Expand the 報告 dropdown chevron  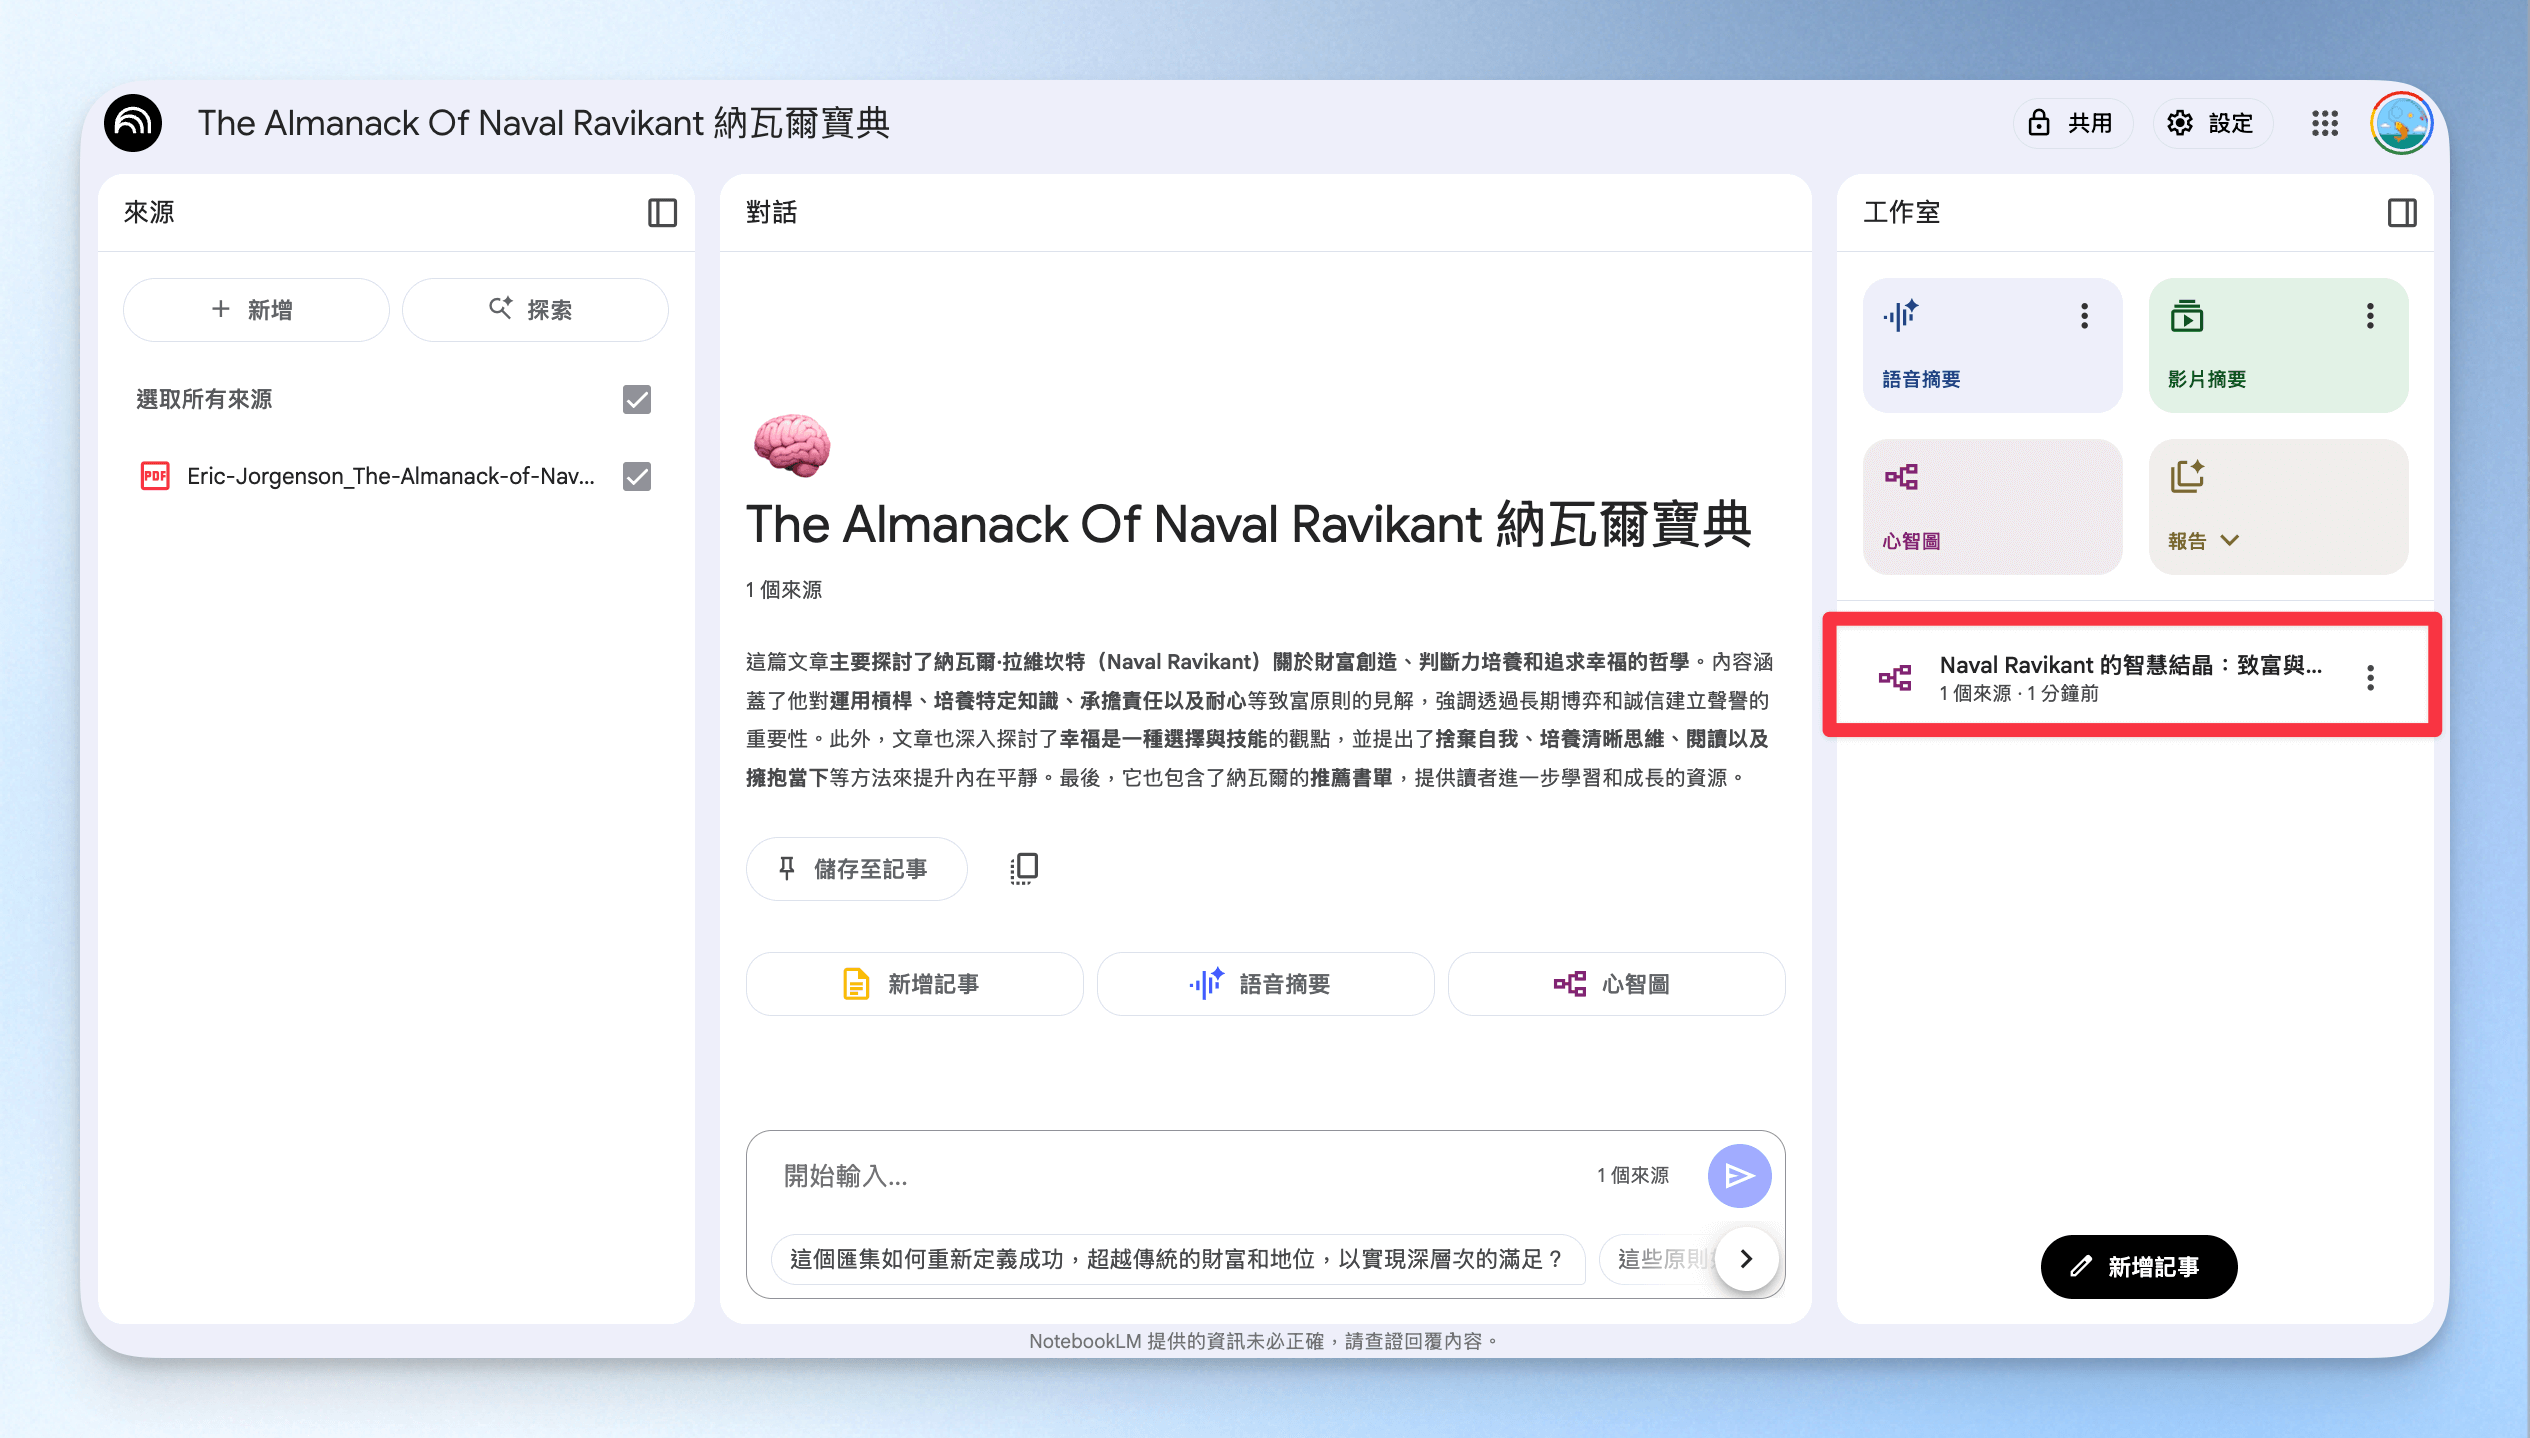2229,540
